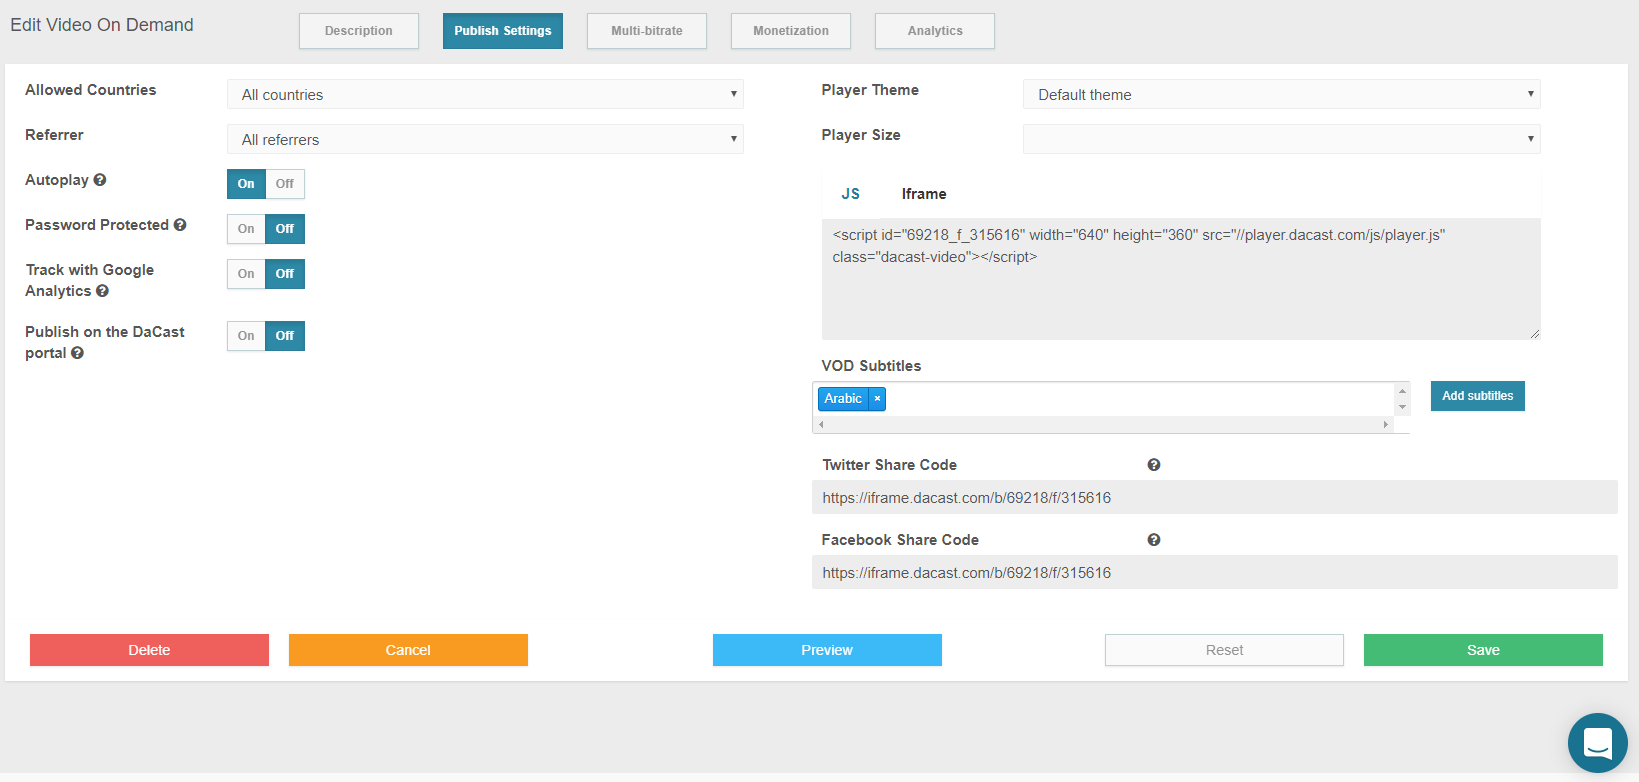Select the JS embed code tab
This screenshot has width=1639, height=782.
pos(851,194)
